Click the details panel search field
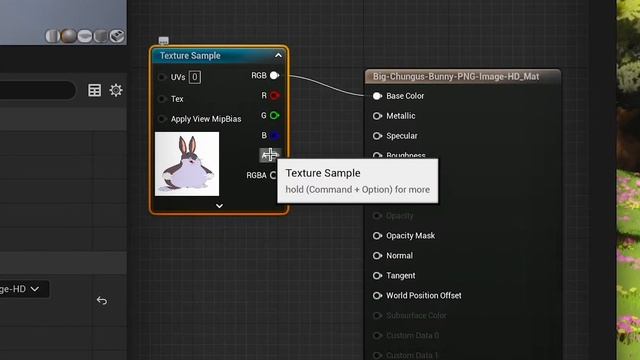 [38, 90]
